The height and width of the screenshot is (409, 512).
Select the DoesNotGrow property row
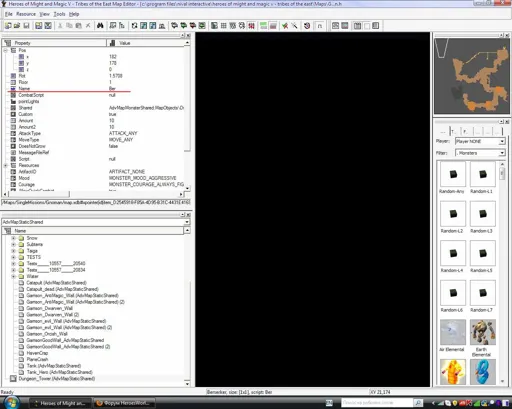(x=93, y=146)
